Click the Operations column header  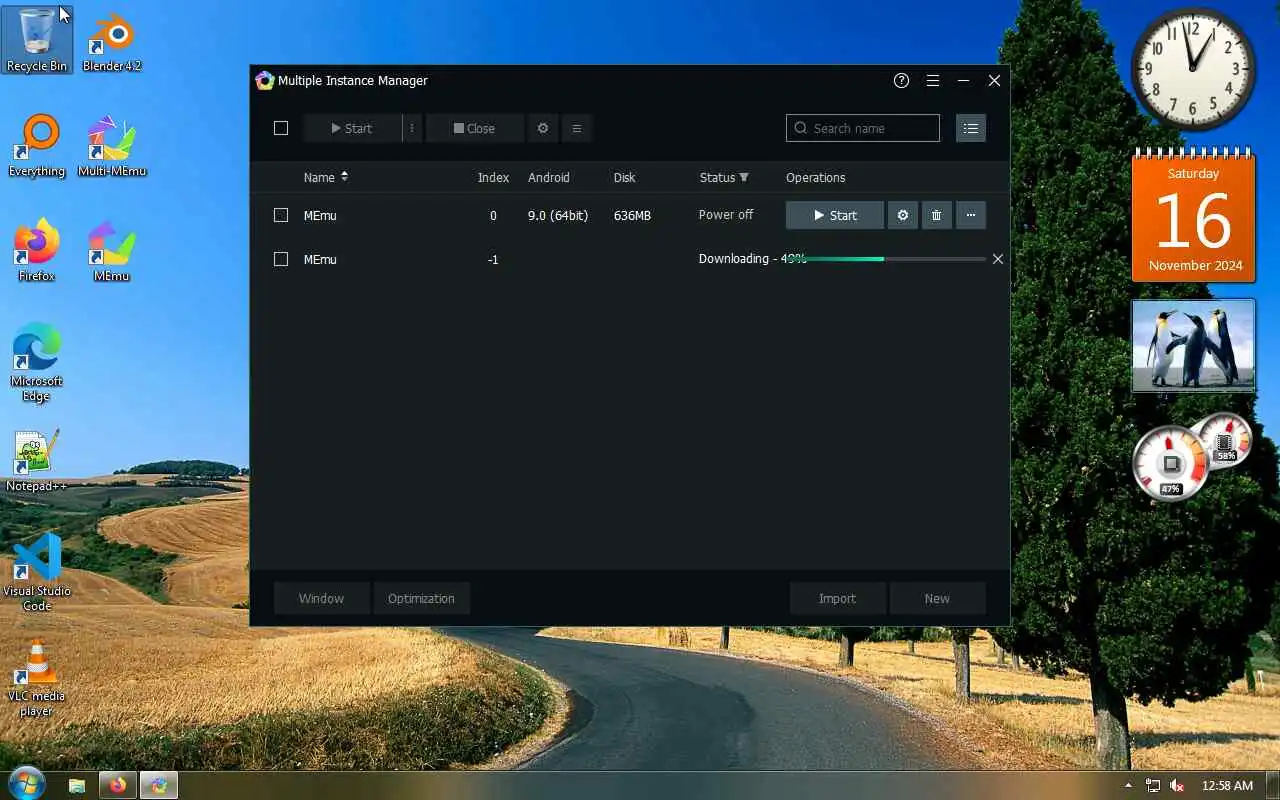coord(815,177)
